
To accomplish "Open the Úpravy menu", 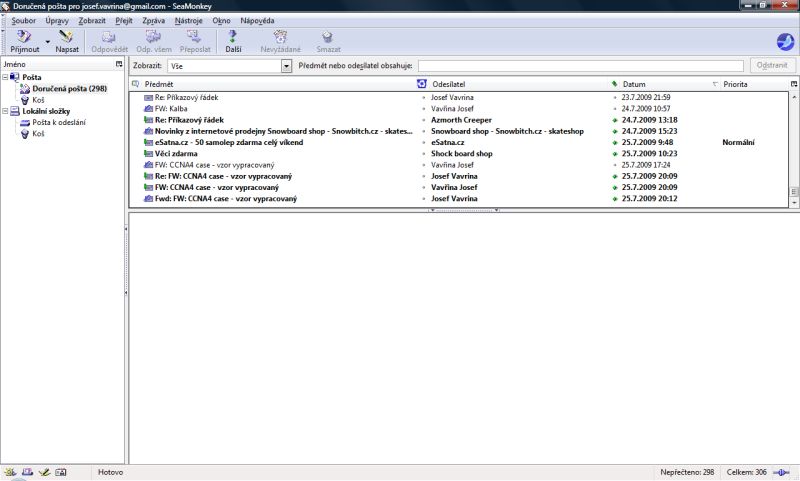I will tap(57, 21).
